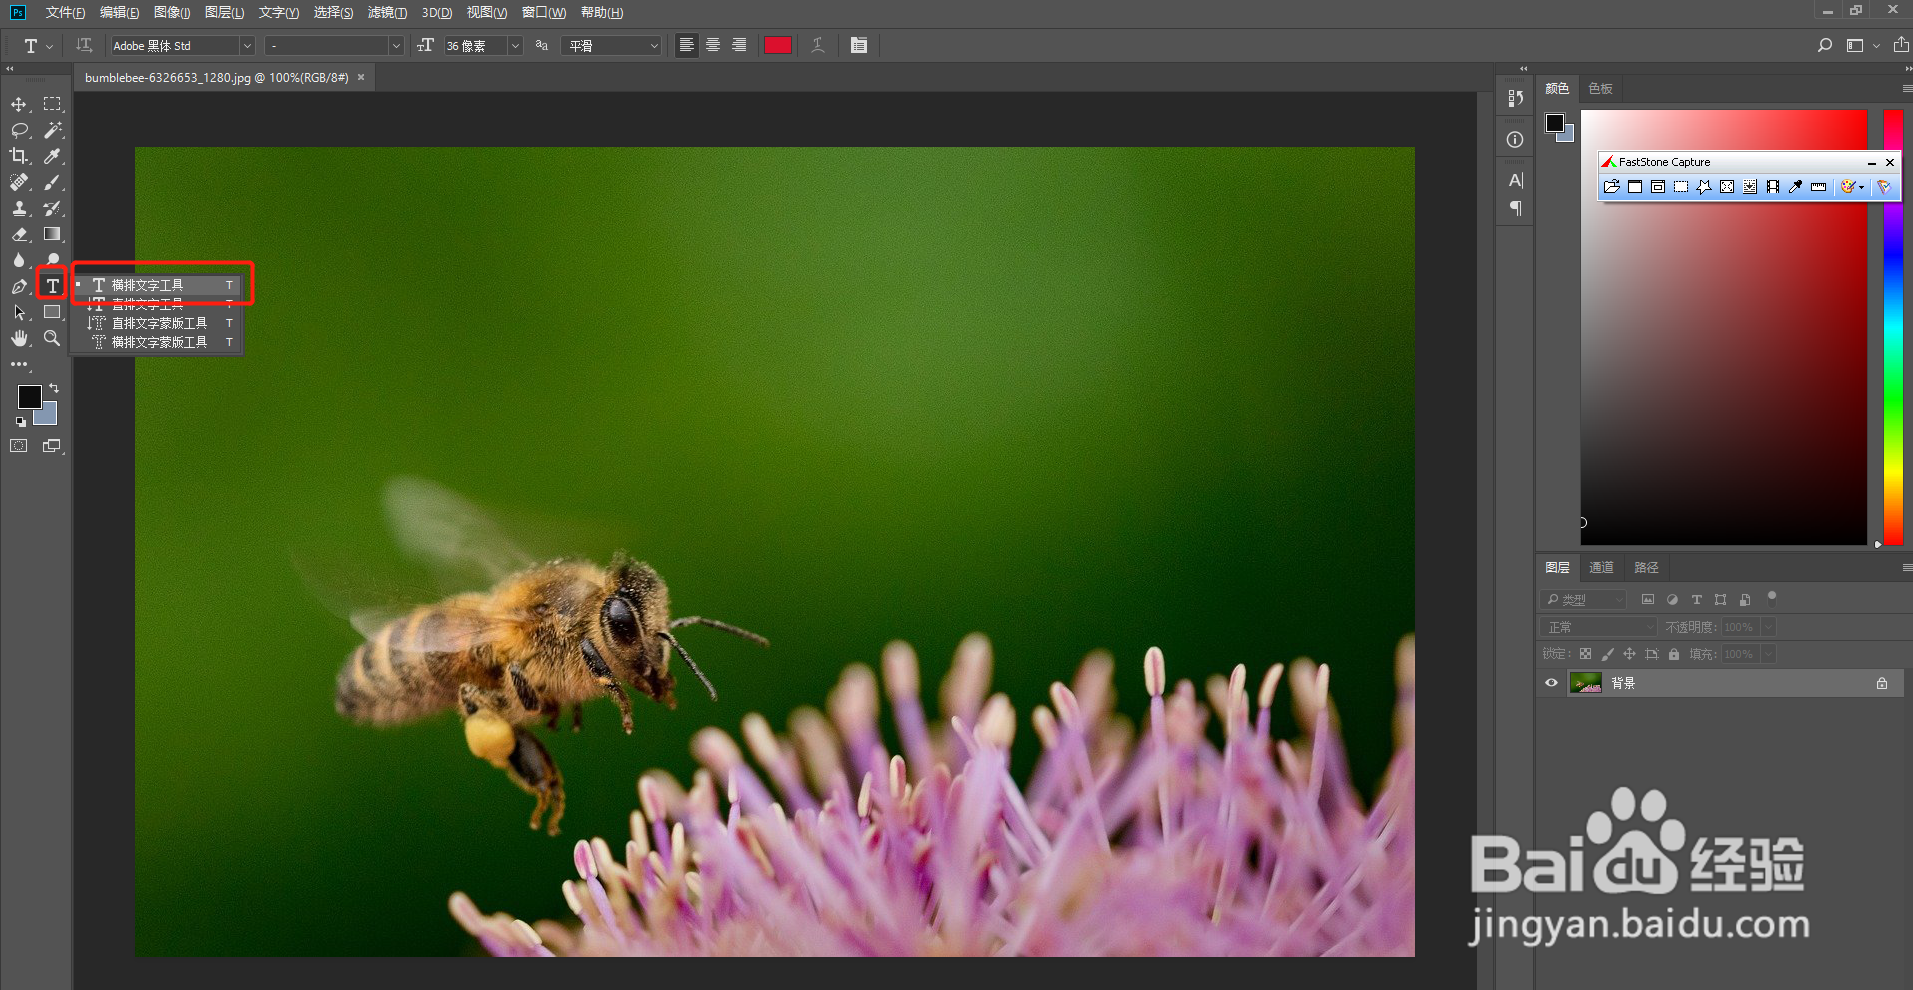1913x990 pixels.
Task: Switch to the 色板 tab
Action: [1600, 88]
